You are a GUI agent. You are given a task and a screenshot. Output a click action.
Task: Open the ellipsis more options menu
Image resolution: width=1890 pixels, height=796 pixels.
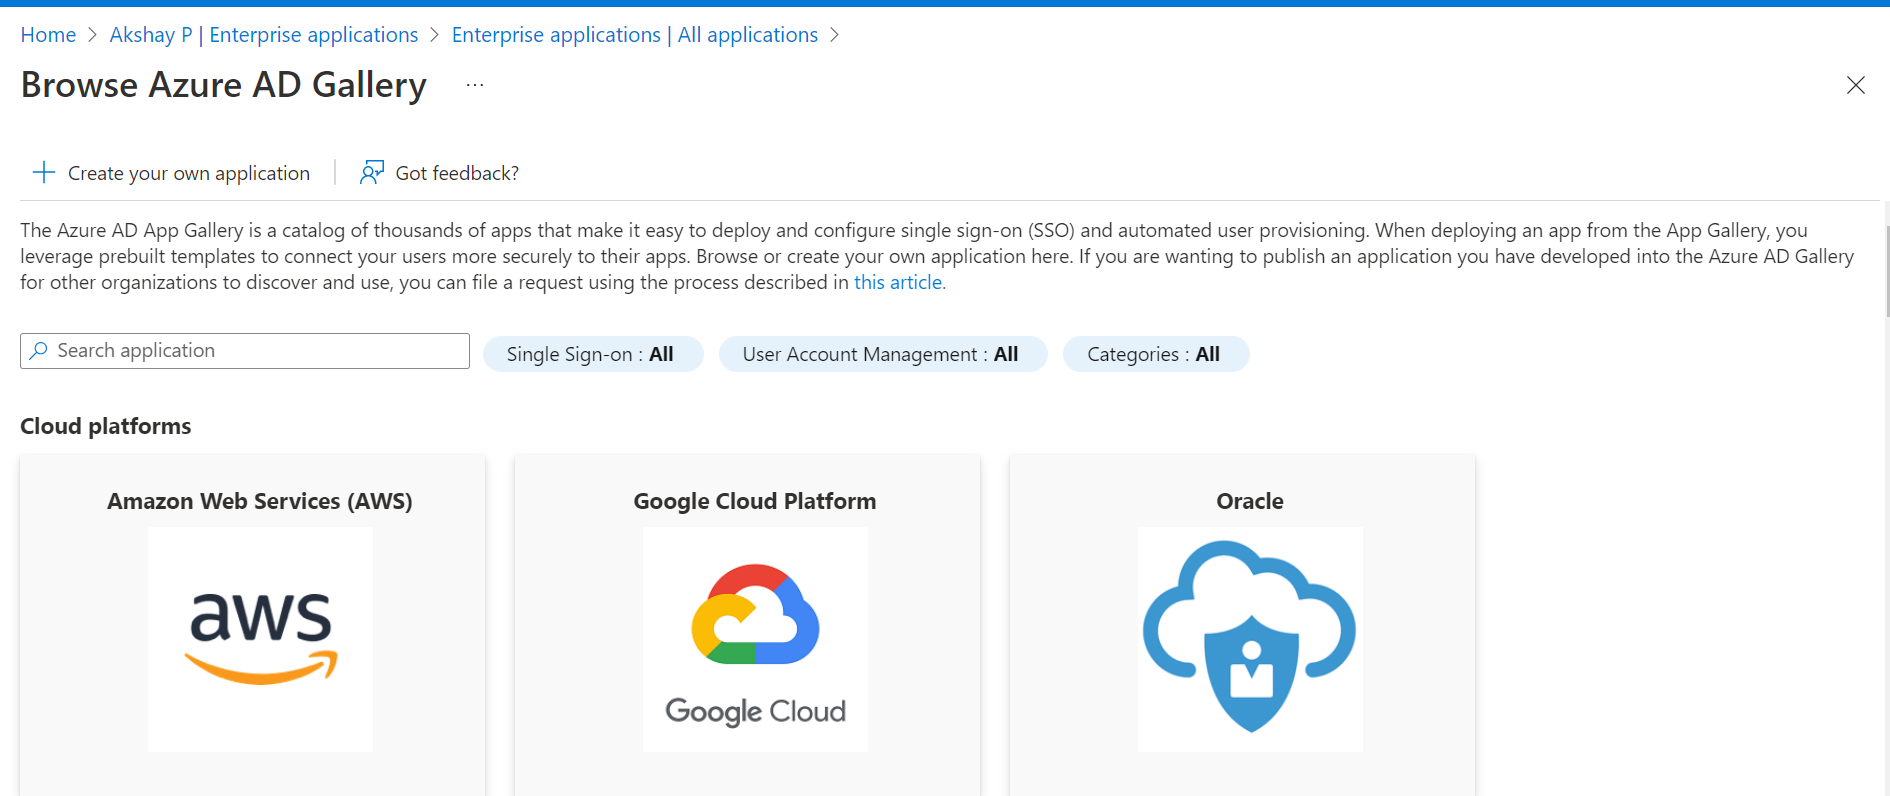pyautogui.click(x=475, y=85)
